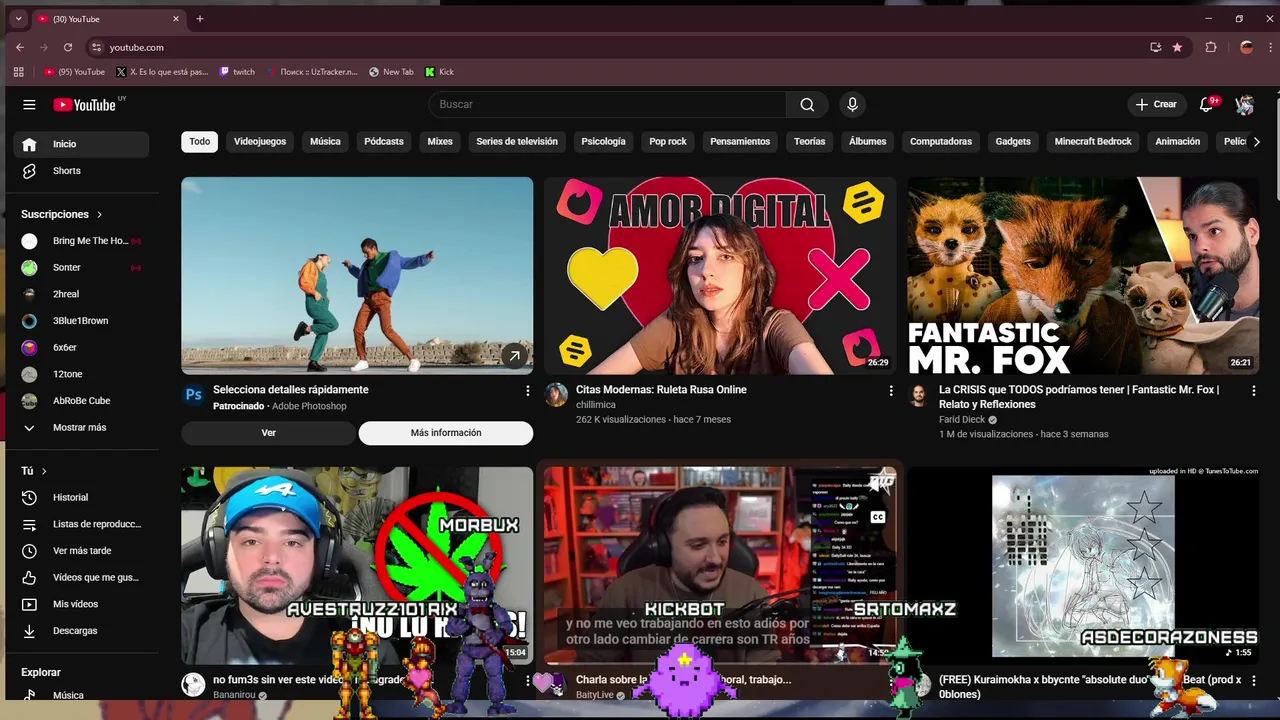Click the search magnifier button
This screenshot has width=1280, height=720.
(x=807, y=105)
